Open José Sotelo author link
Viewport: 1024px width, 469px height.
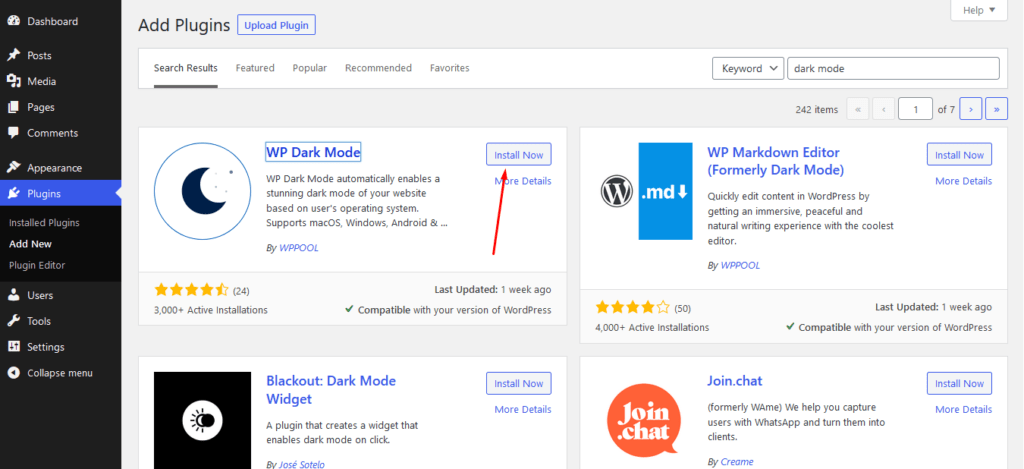click(302, 464)
